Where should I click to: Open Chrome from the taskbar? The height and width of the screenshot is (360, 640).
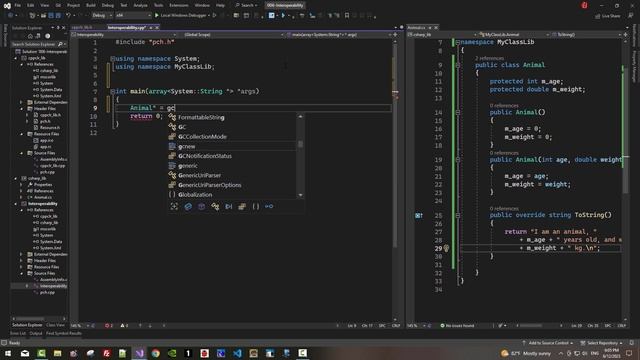point(156,353)
